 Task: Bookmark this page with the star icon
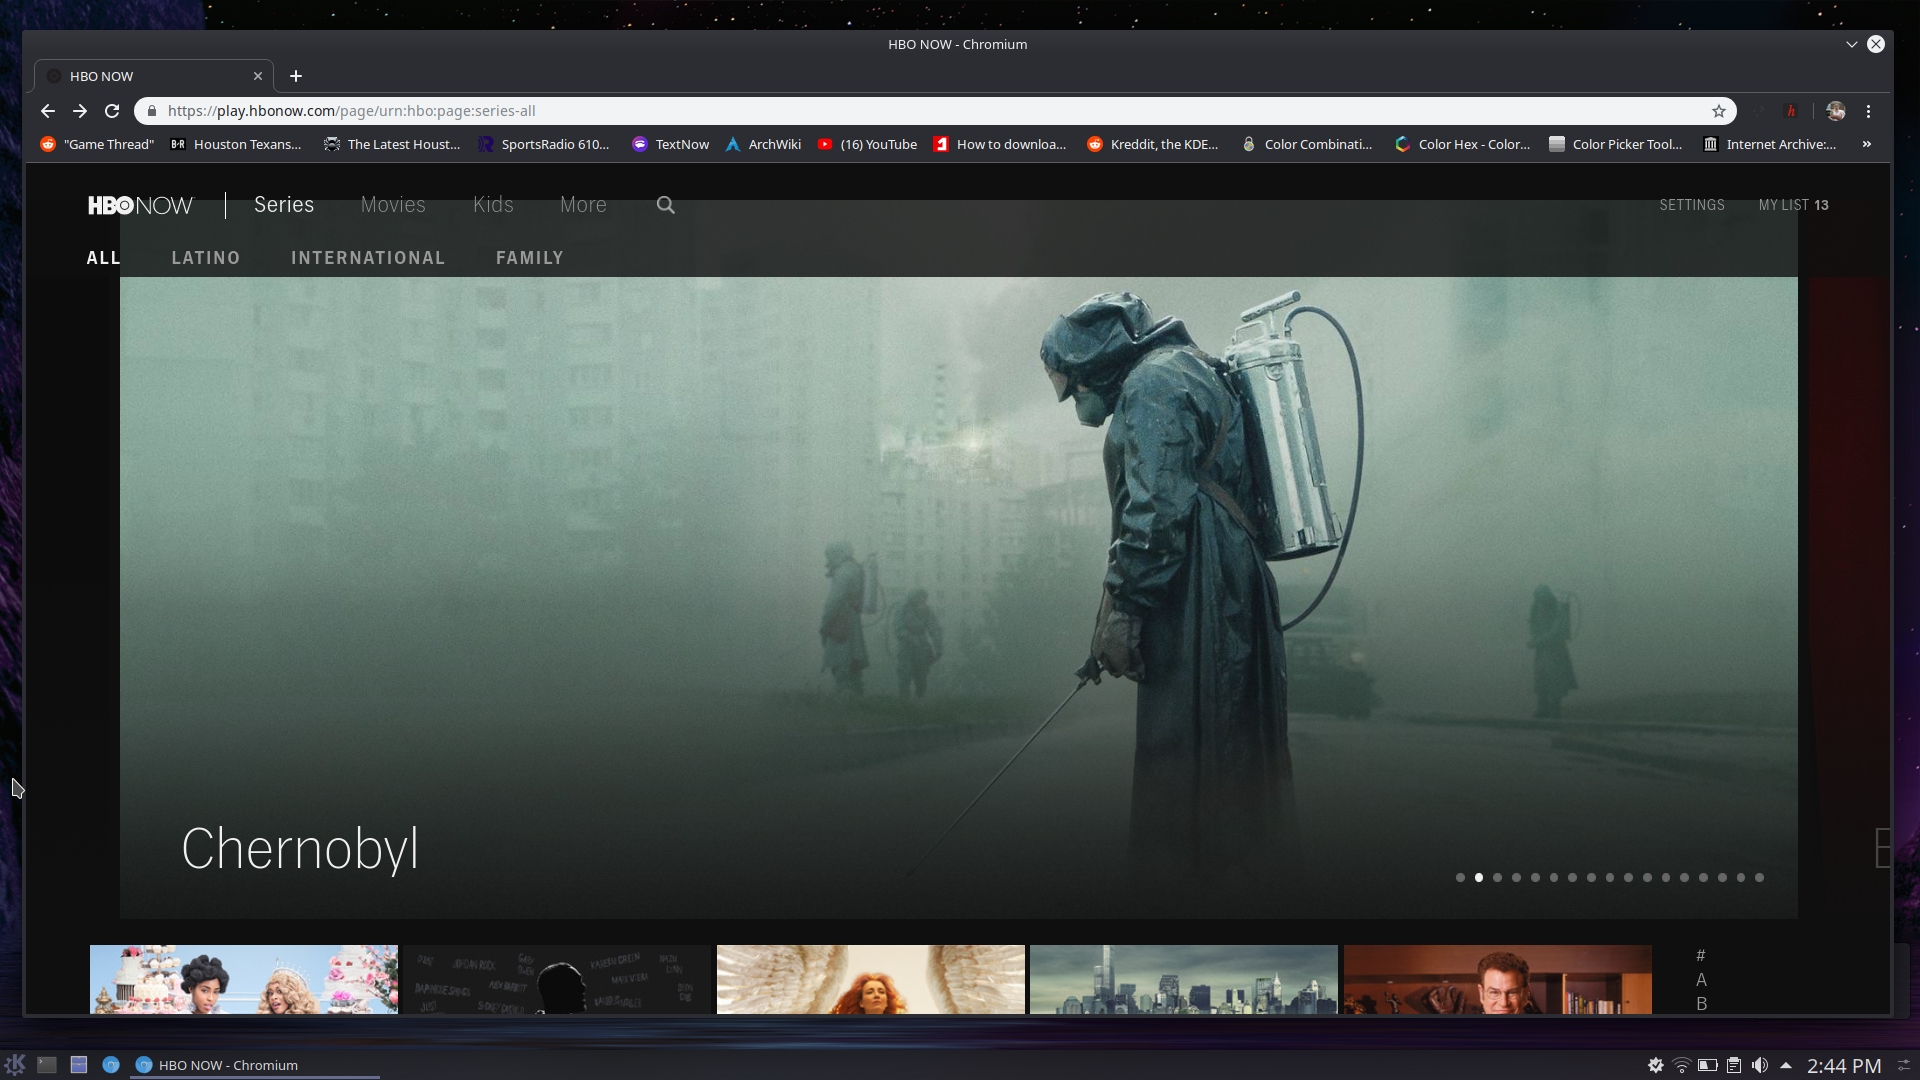[1719, 111]
